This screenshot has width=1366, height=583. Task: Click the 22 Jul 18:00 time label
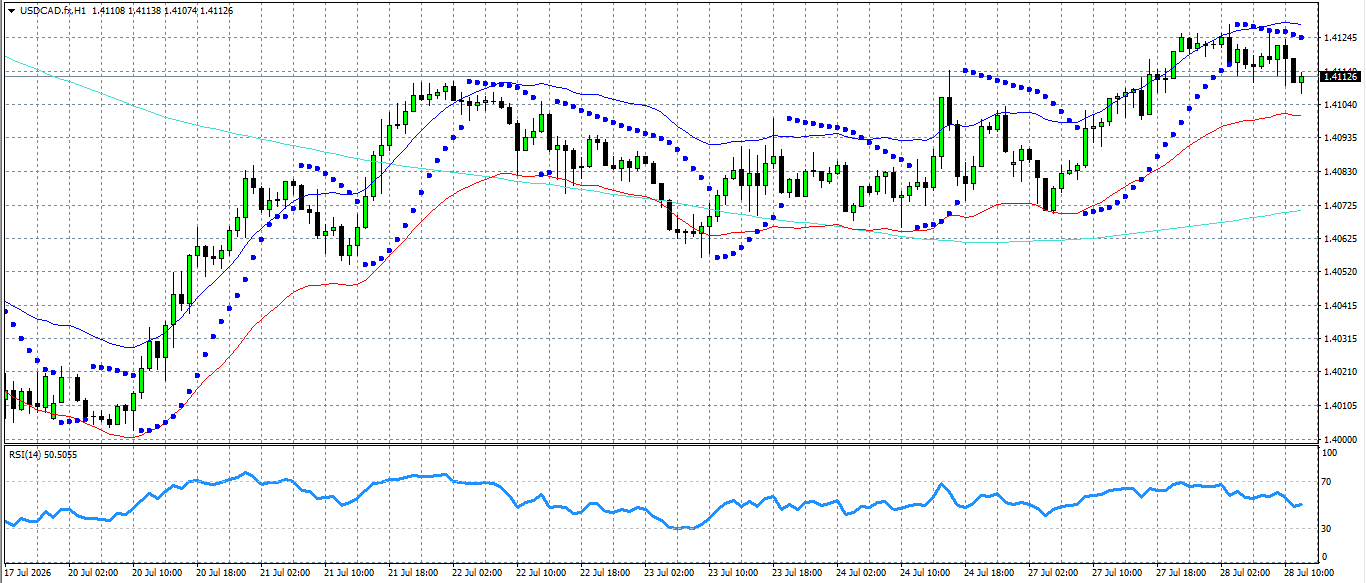tap(605, 574)
